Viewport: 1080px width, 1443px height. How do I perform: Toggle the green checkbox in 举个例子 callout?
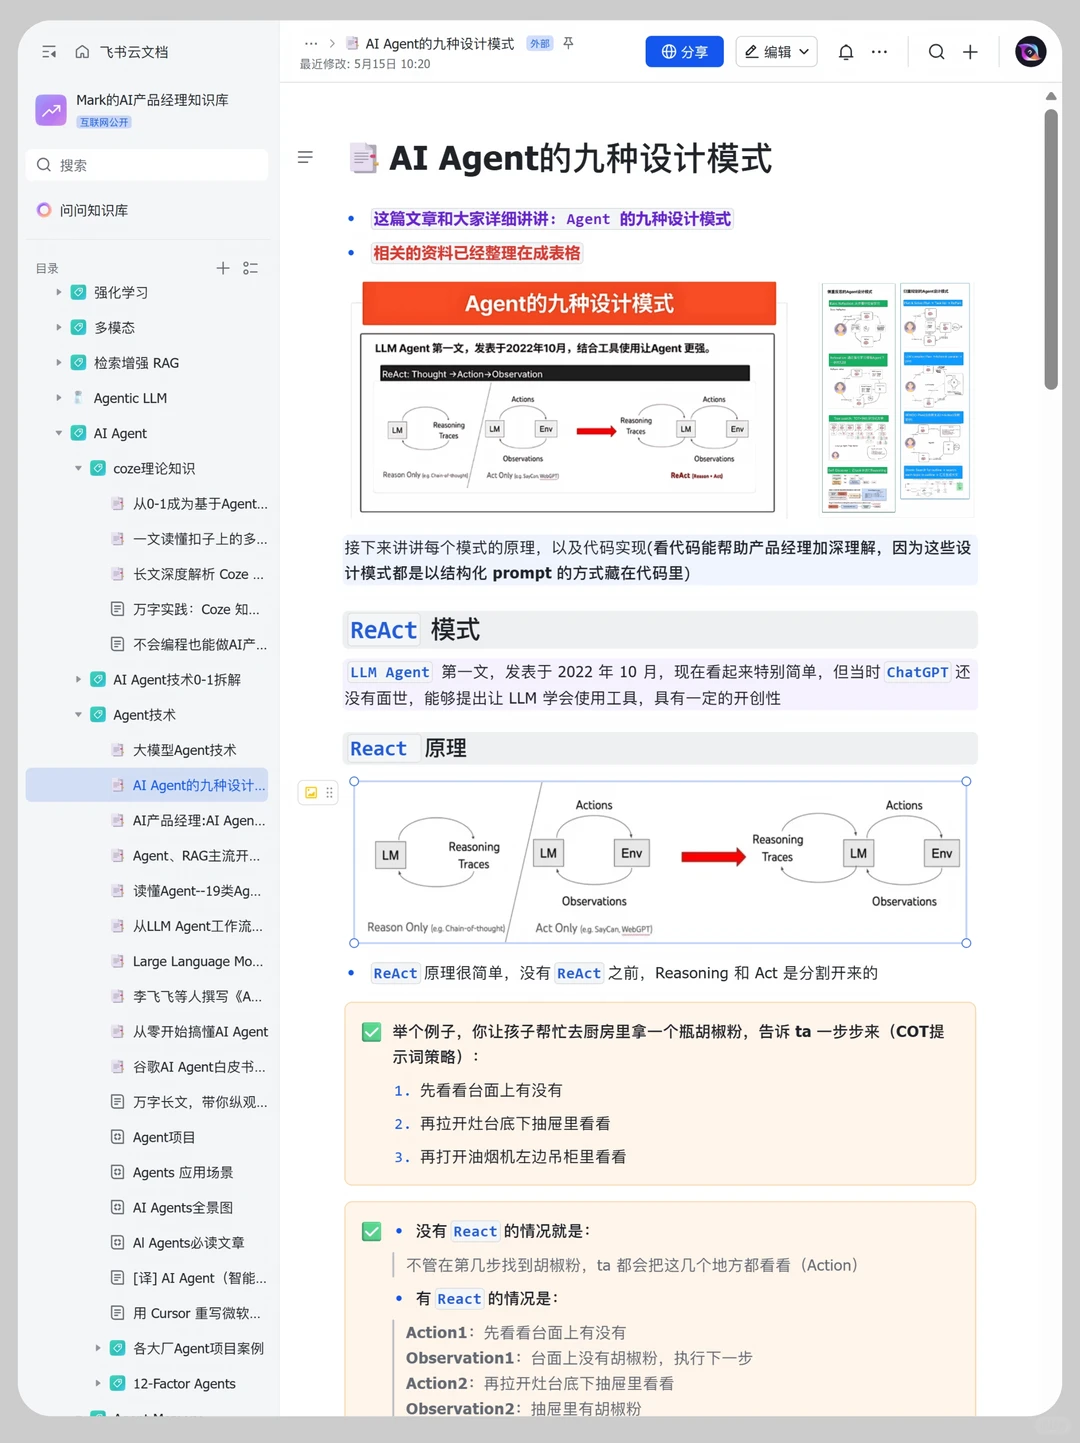coord(371,1032)
